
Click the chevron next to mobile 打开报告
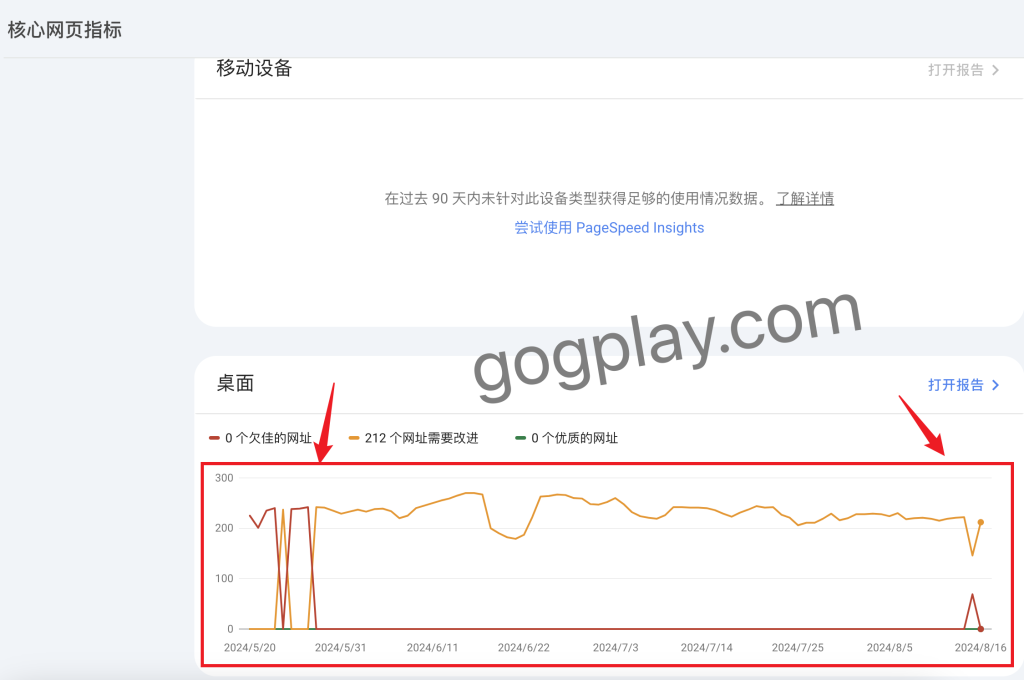coord(995,70)
